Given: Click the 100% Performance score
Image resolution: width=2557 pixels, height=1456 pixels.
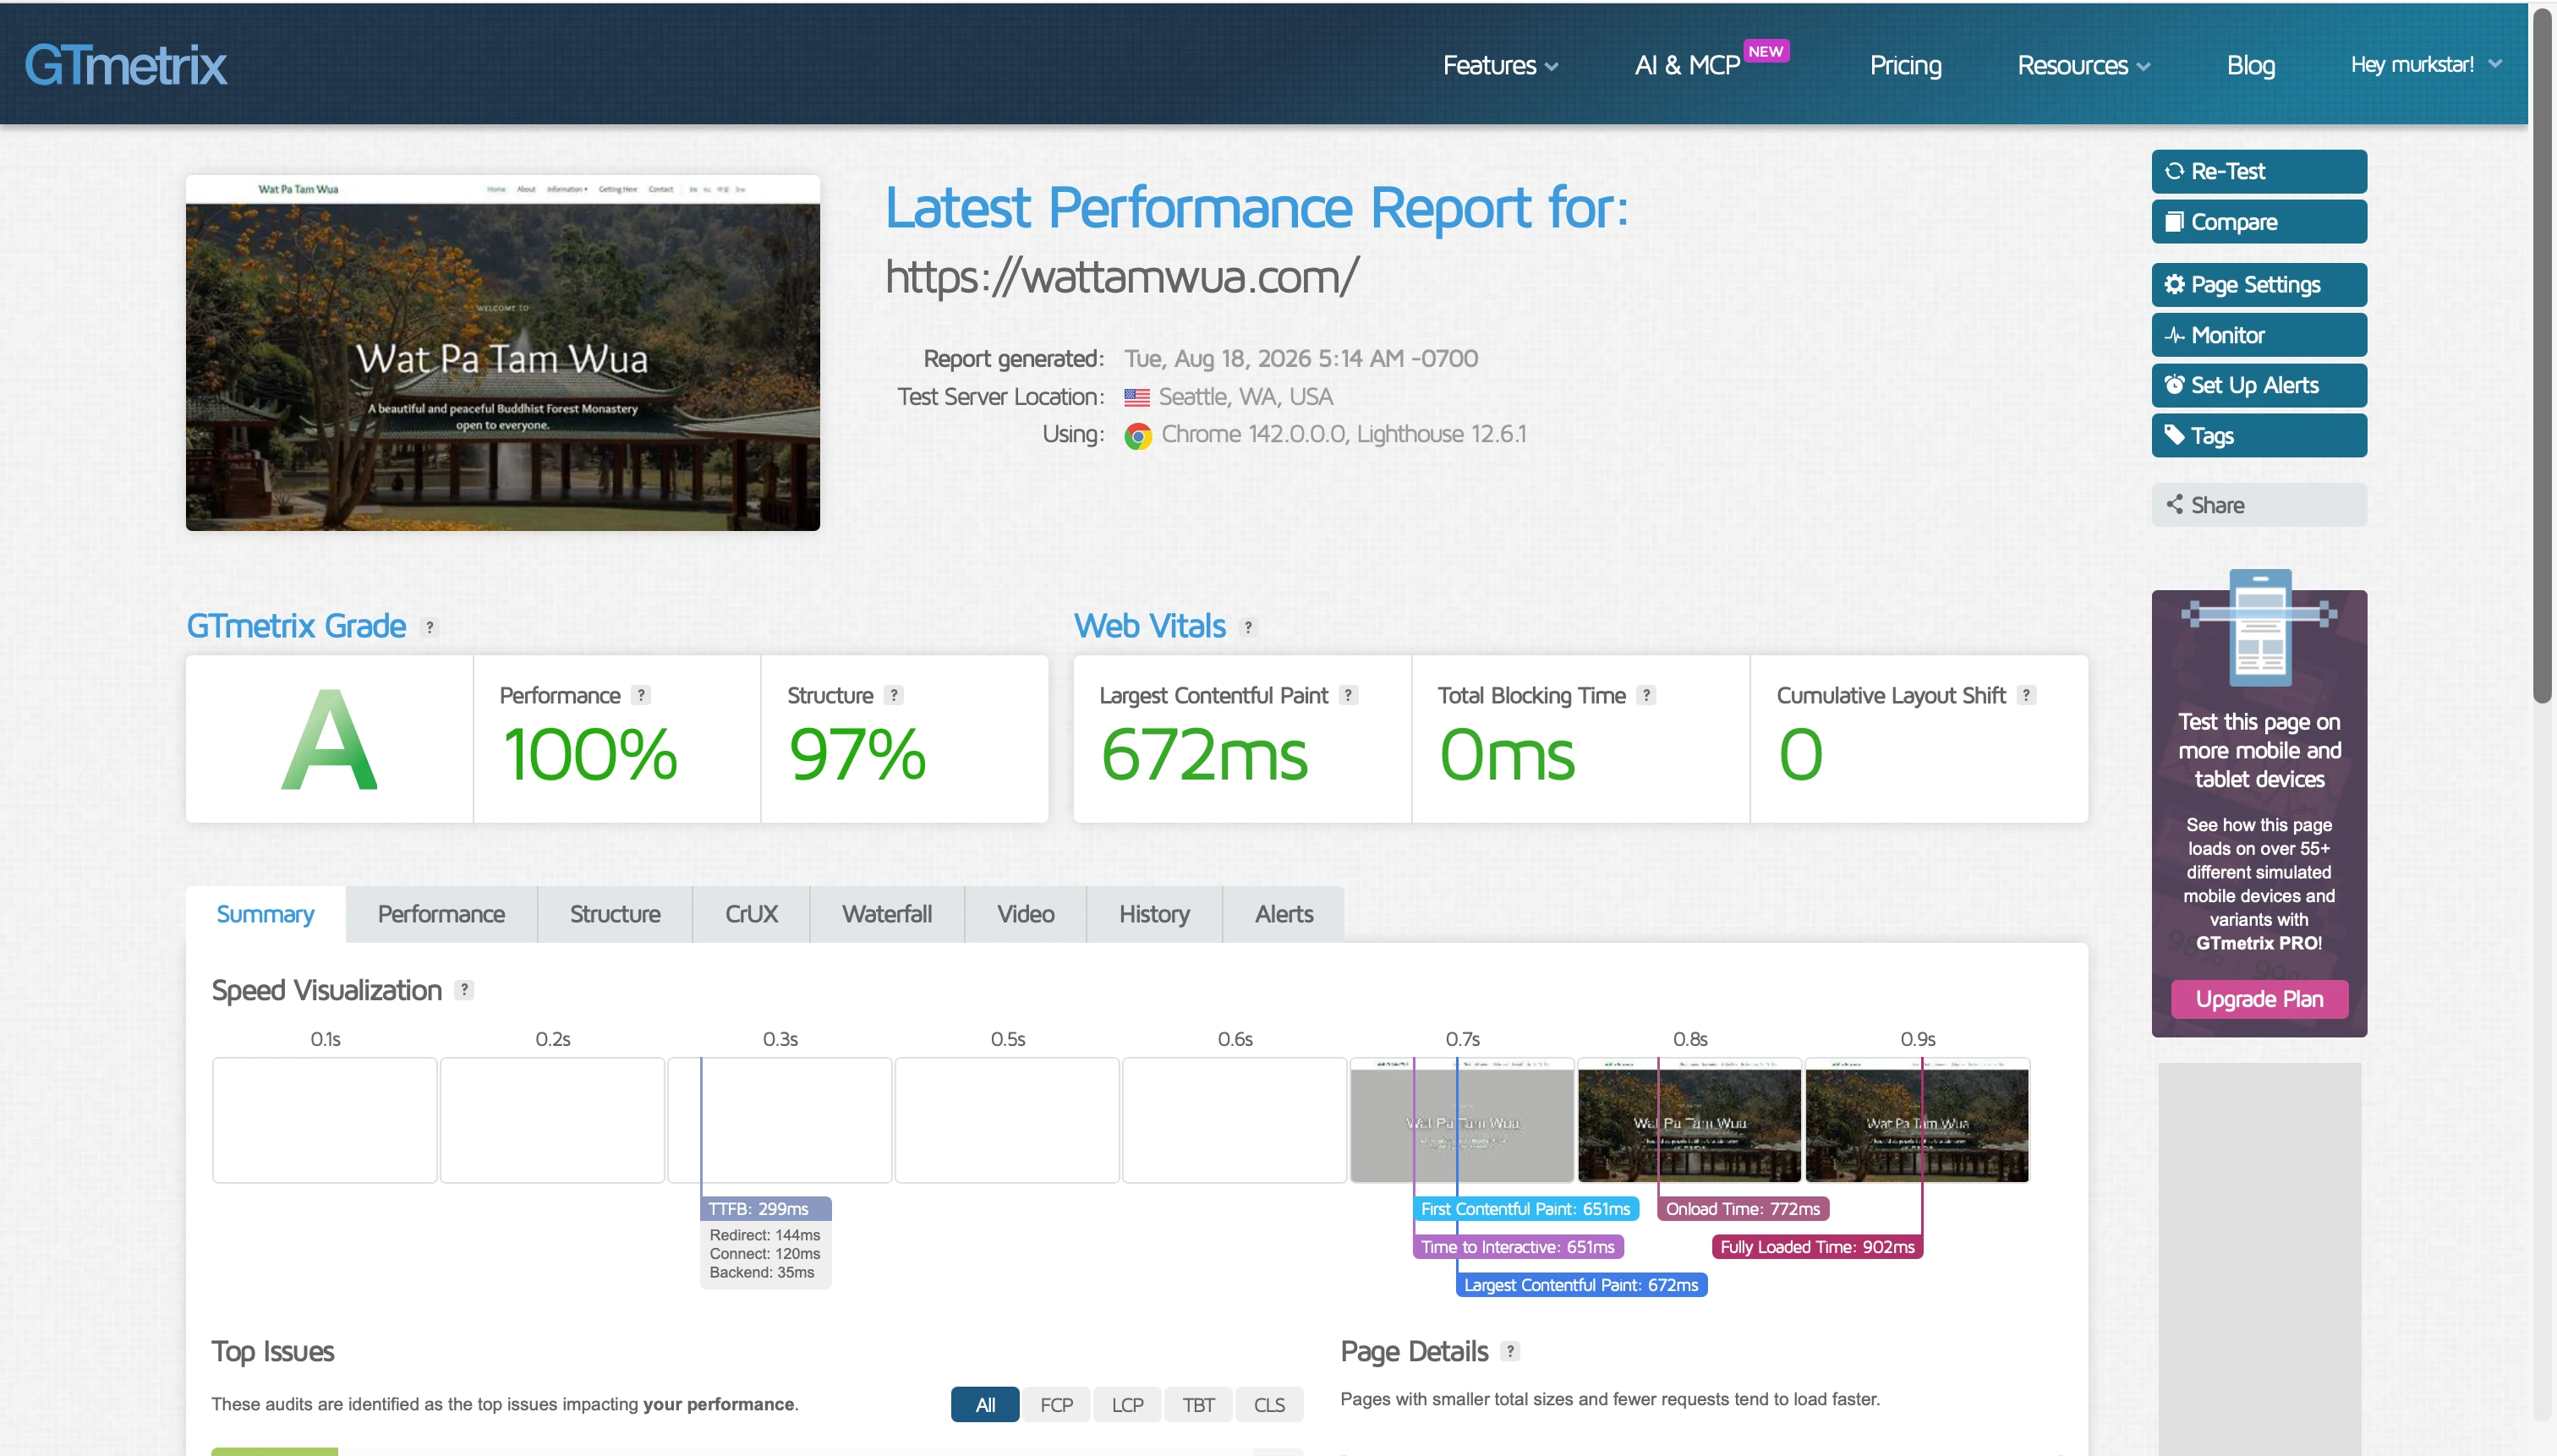Looking at the screenshot, I should click(591, 754).
